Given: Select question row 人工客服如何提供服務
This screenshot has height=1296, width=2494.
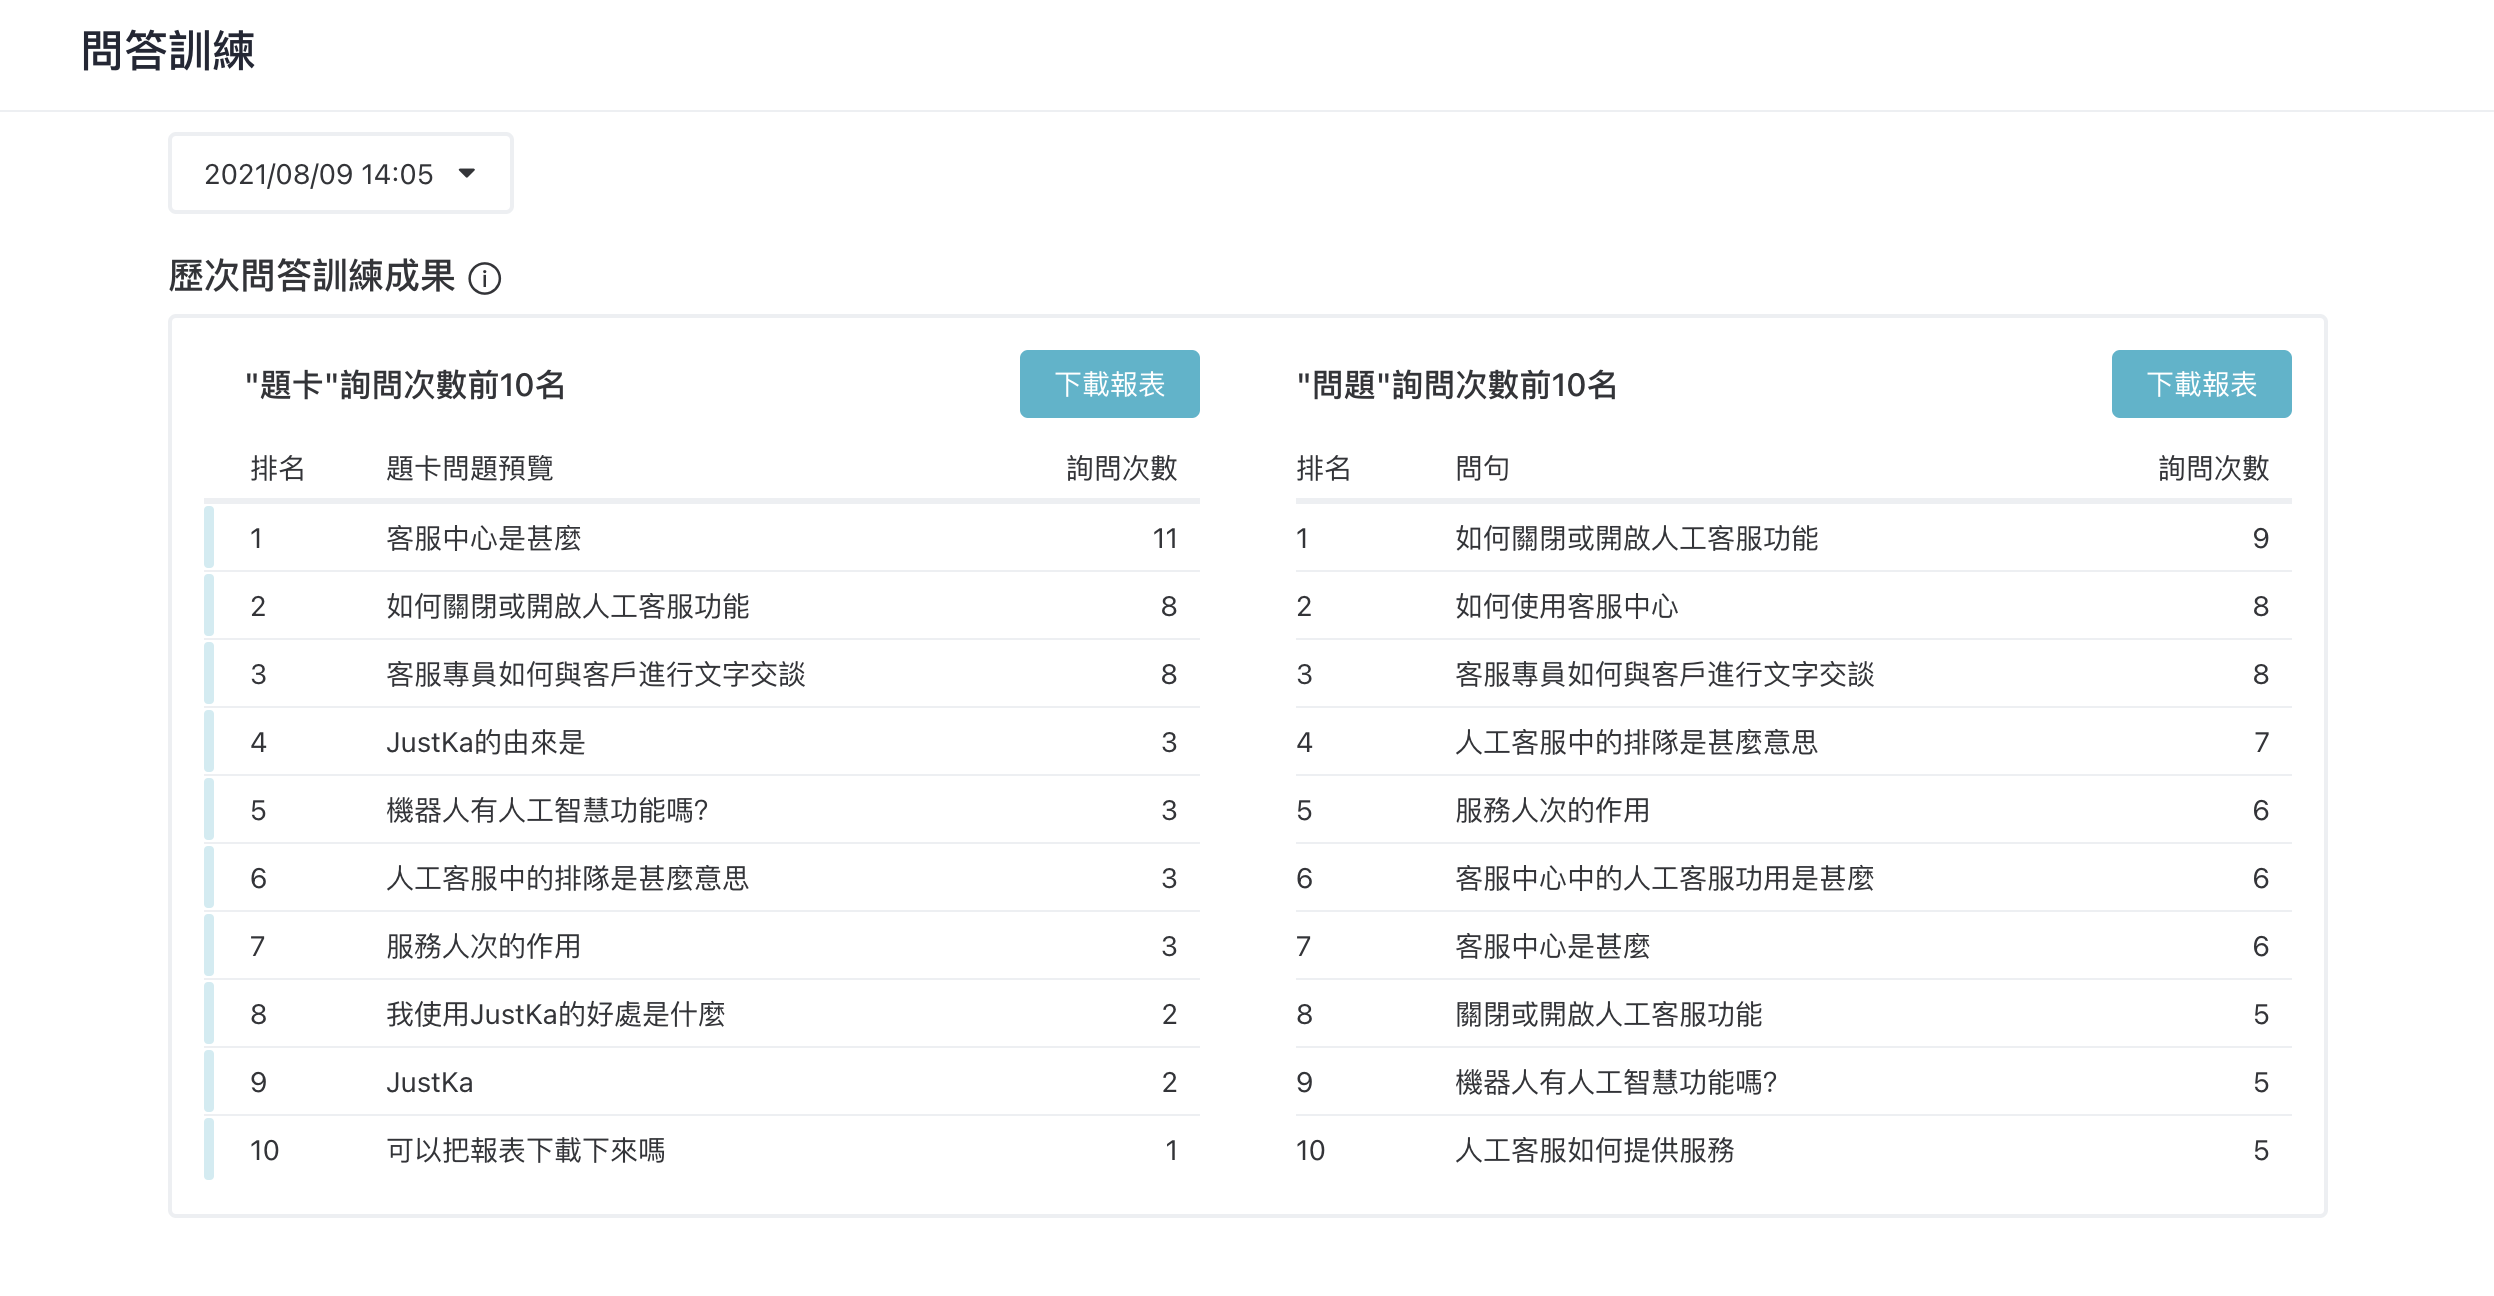Looking at the screenshot, I should [1793, 1150].
